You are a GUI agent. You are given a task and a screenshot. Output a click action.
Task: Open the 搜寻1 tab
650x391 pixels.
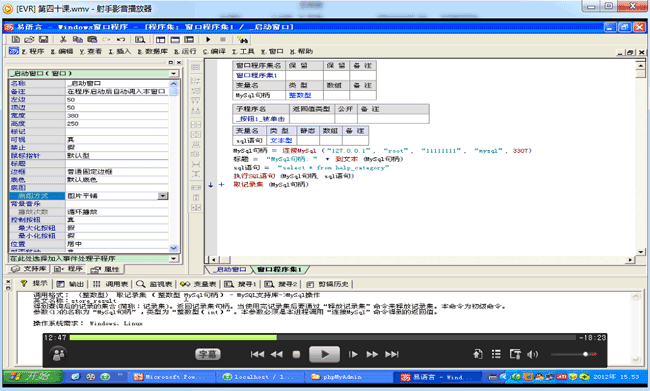241,284
